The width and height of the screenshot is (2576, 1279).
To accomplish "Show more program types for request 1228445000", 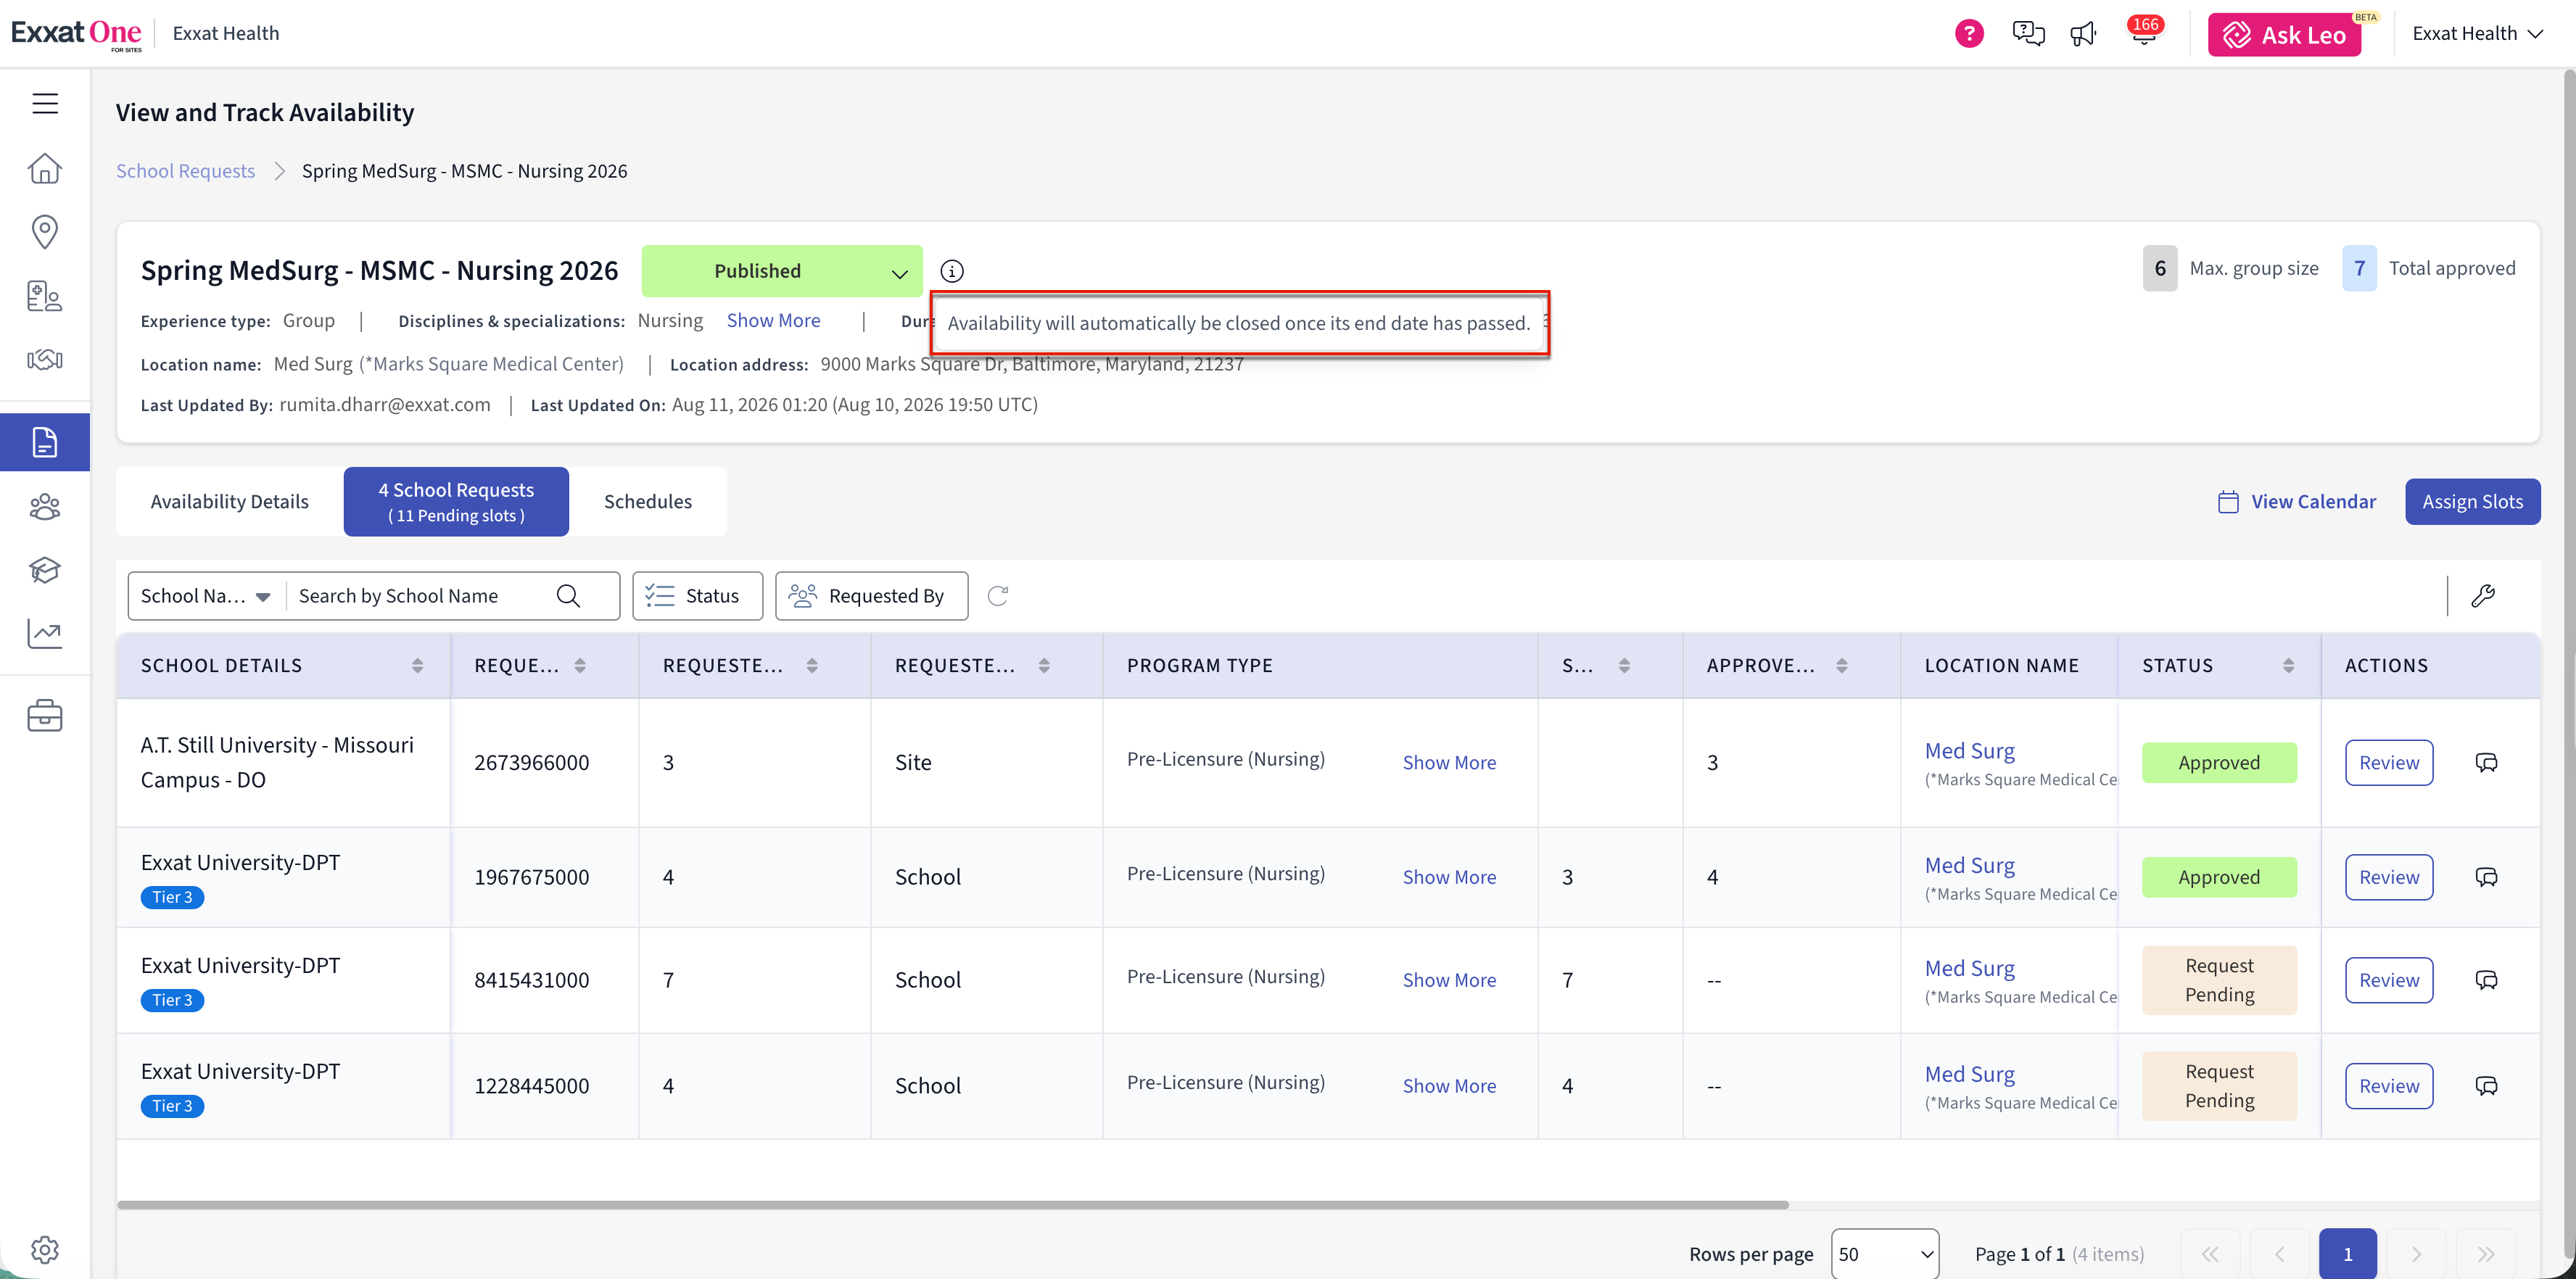I will point(1449,1086).
